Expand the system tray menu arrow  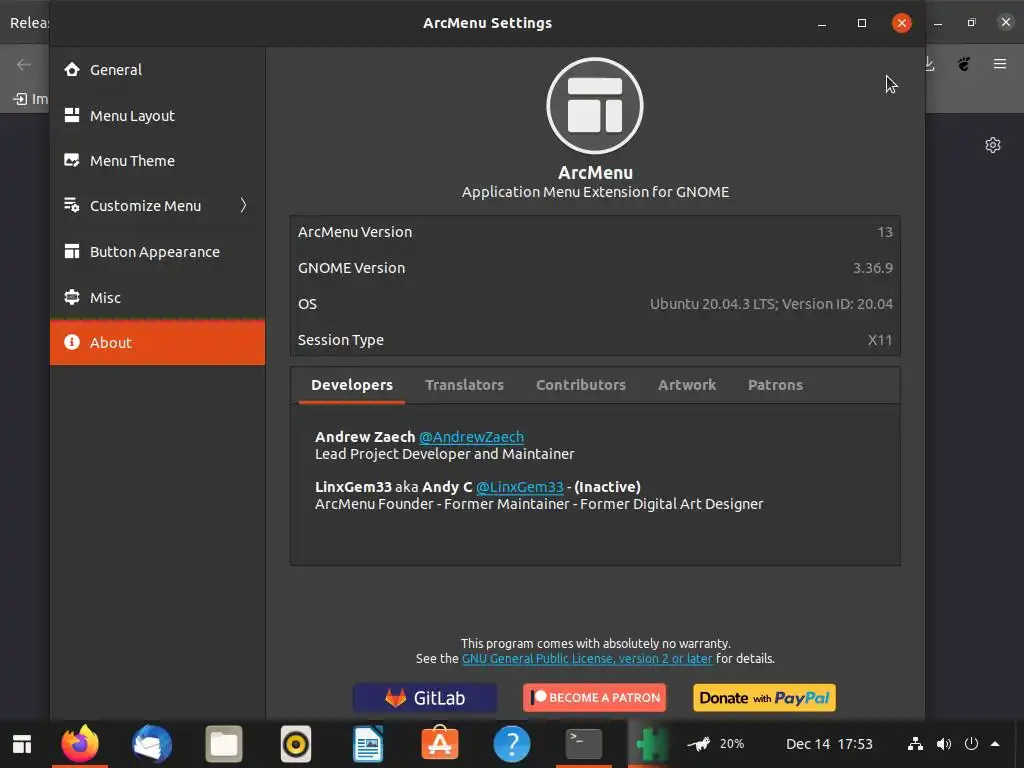[x=995, y=744]
